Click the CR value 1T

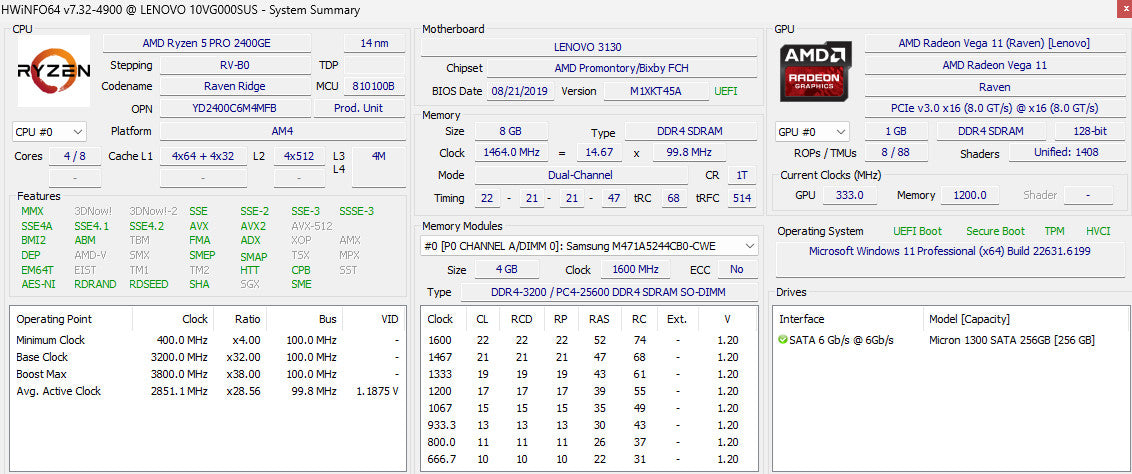(x=742, y=175)
